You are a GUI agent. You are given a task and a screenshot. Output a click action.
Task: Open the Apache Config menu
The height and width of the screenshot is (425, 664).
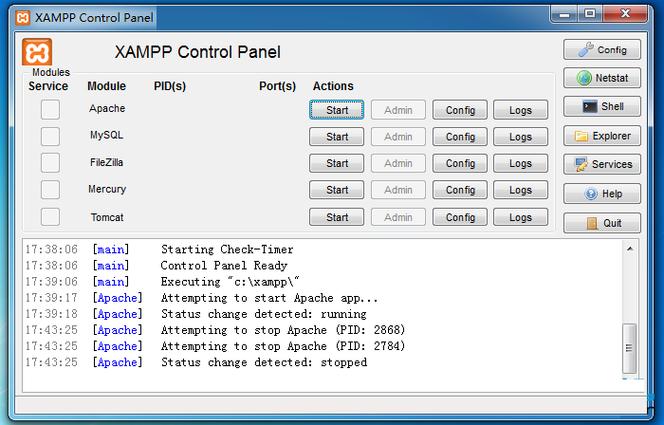pos(460,110)
